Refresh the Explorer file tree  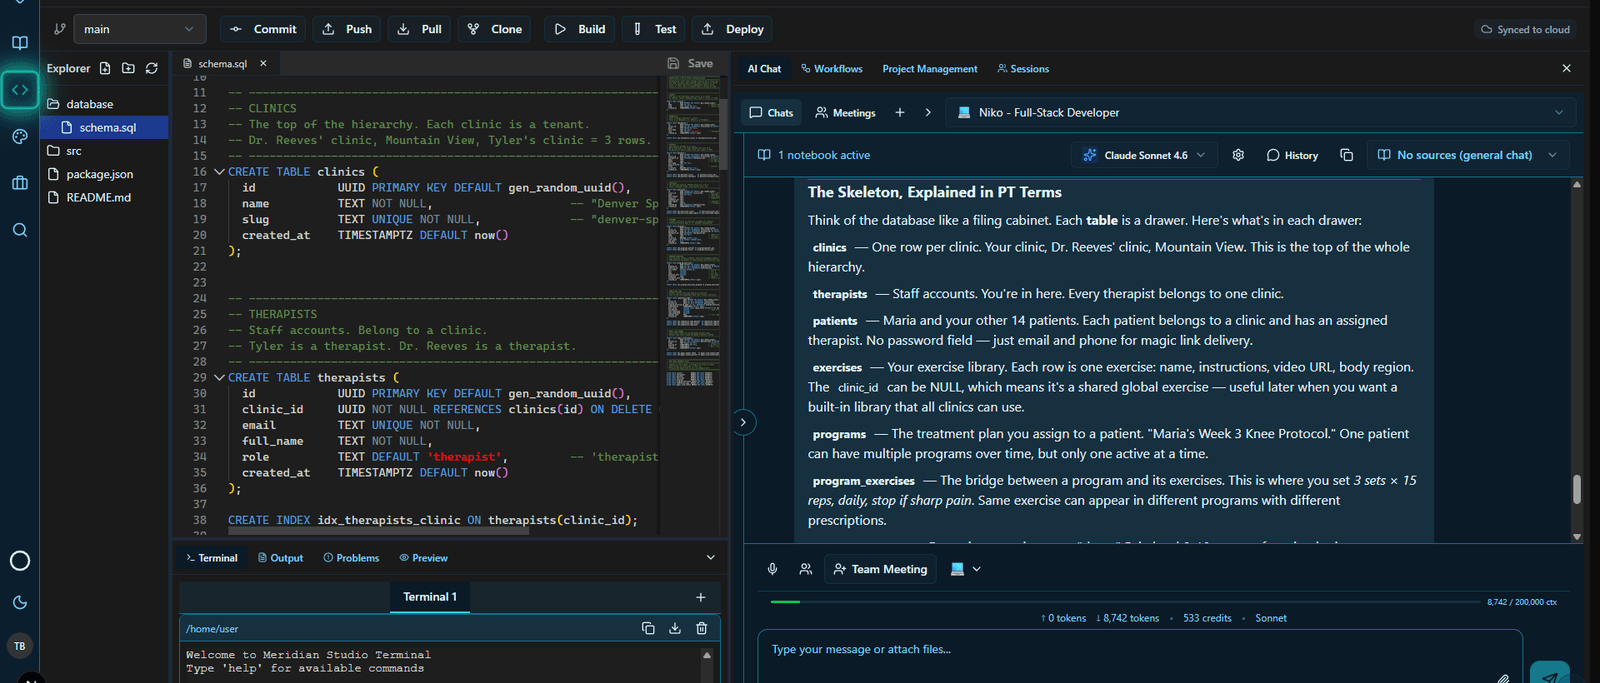[152, 68]
